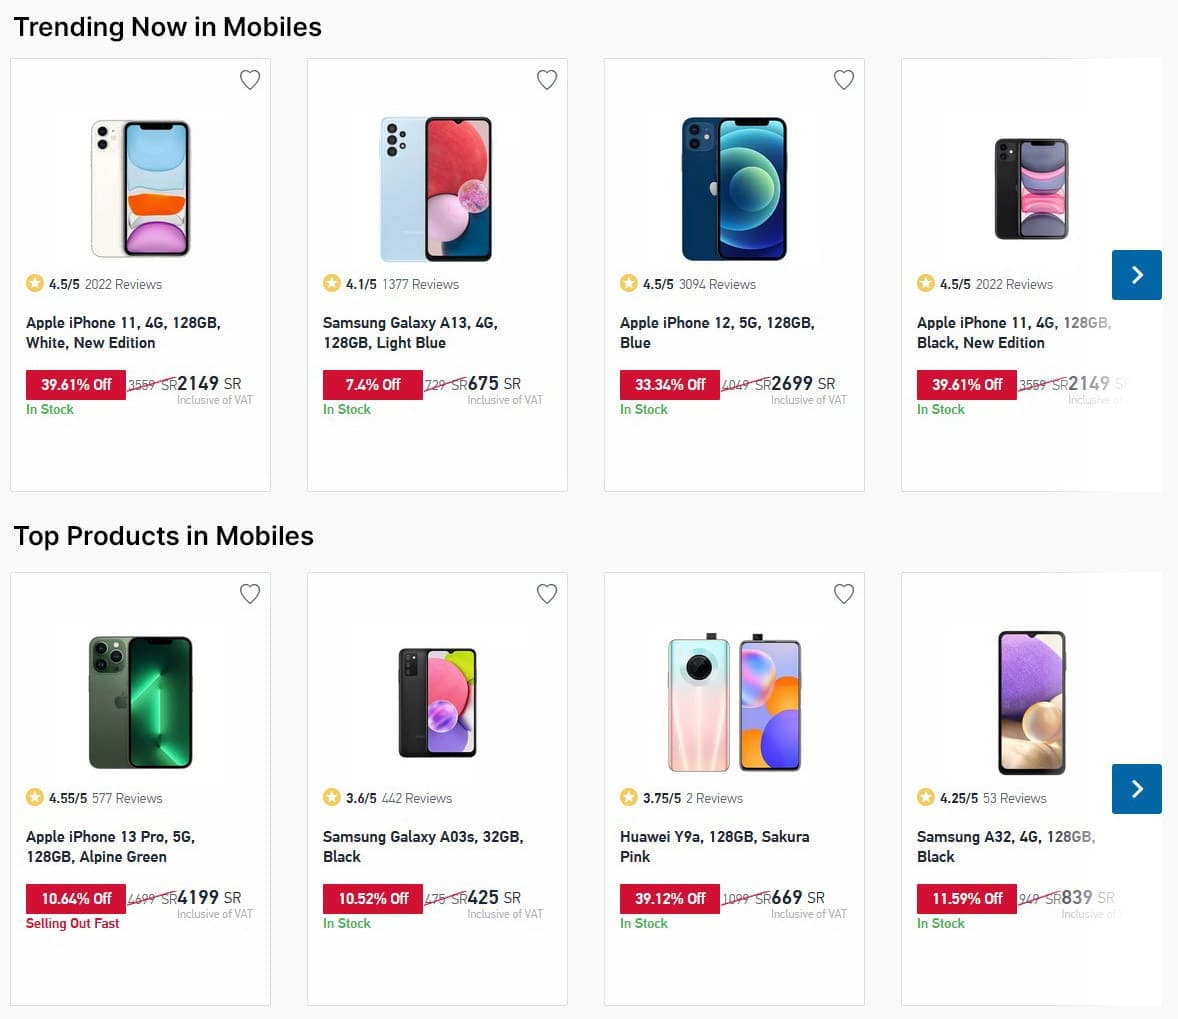This screenshot has width=1178, height=1019.
Task: Toggle wishlist heart on Apple iPhone 12
Action: click(x=844, y=80)
